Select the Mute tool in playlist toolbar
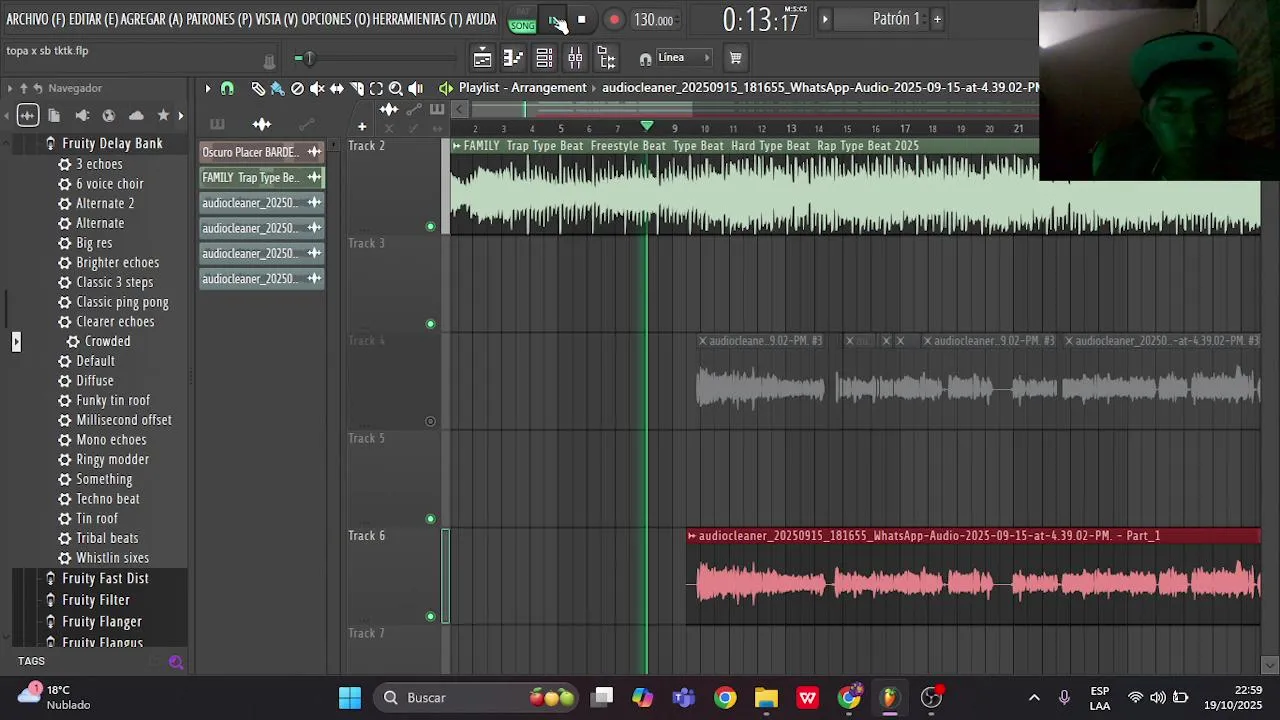Viewport: 1280px width, 720px height. [317, 88]
